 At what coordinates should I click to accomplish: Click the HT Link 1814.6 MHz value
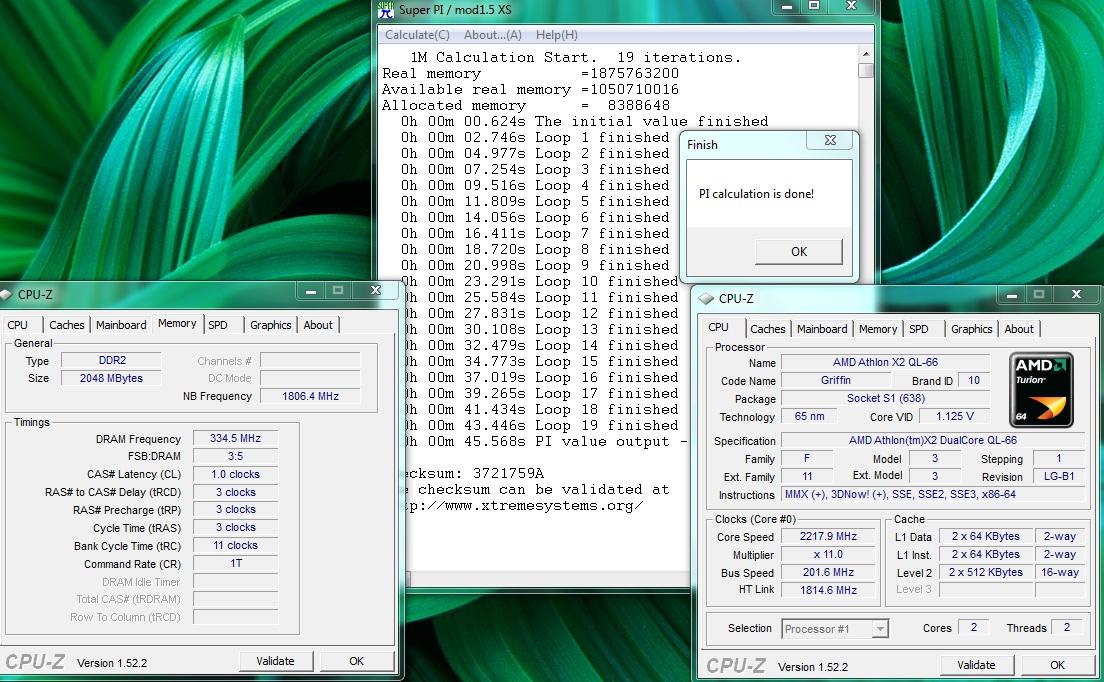(828, 590)
